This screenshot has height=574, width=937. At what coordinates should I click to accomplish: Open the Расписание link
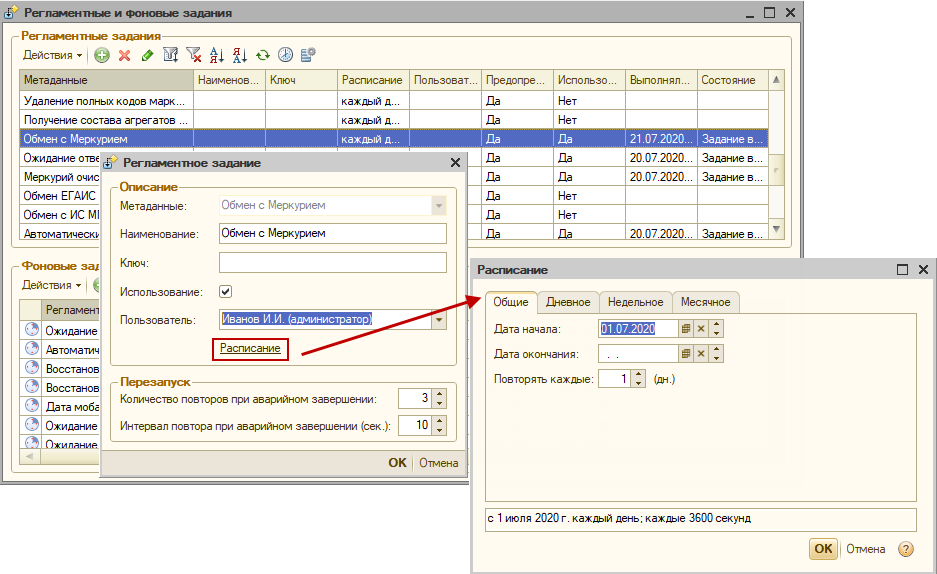tap(250, 348)
